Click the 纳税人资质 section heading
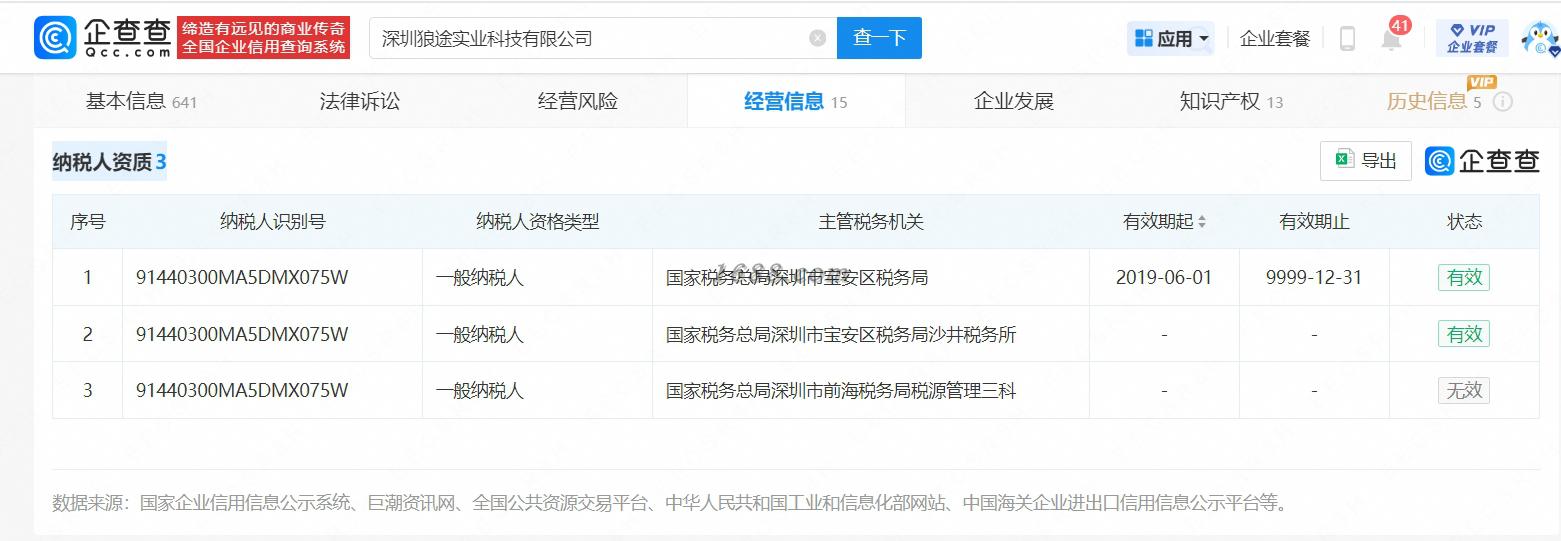This screenshot has width=1561, height=541. [109, 161]
